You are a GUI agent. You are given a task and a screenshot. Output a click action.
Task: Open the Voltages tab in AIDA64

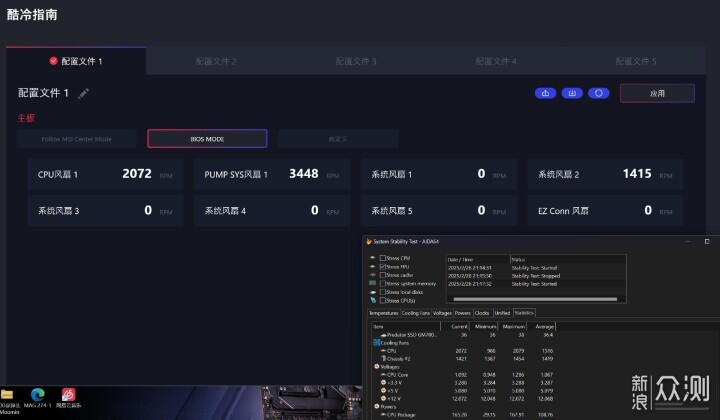click(x=442, y=313)
